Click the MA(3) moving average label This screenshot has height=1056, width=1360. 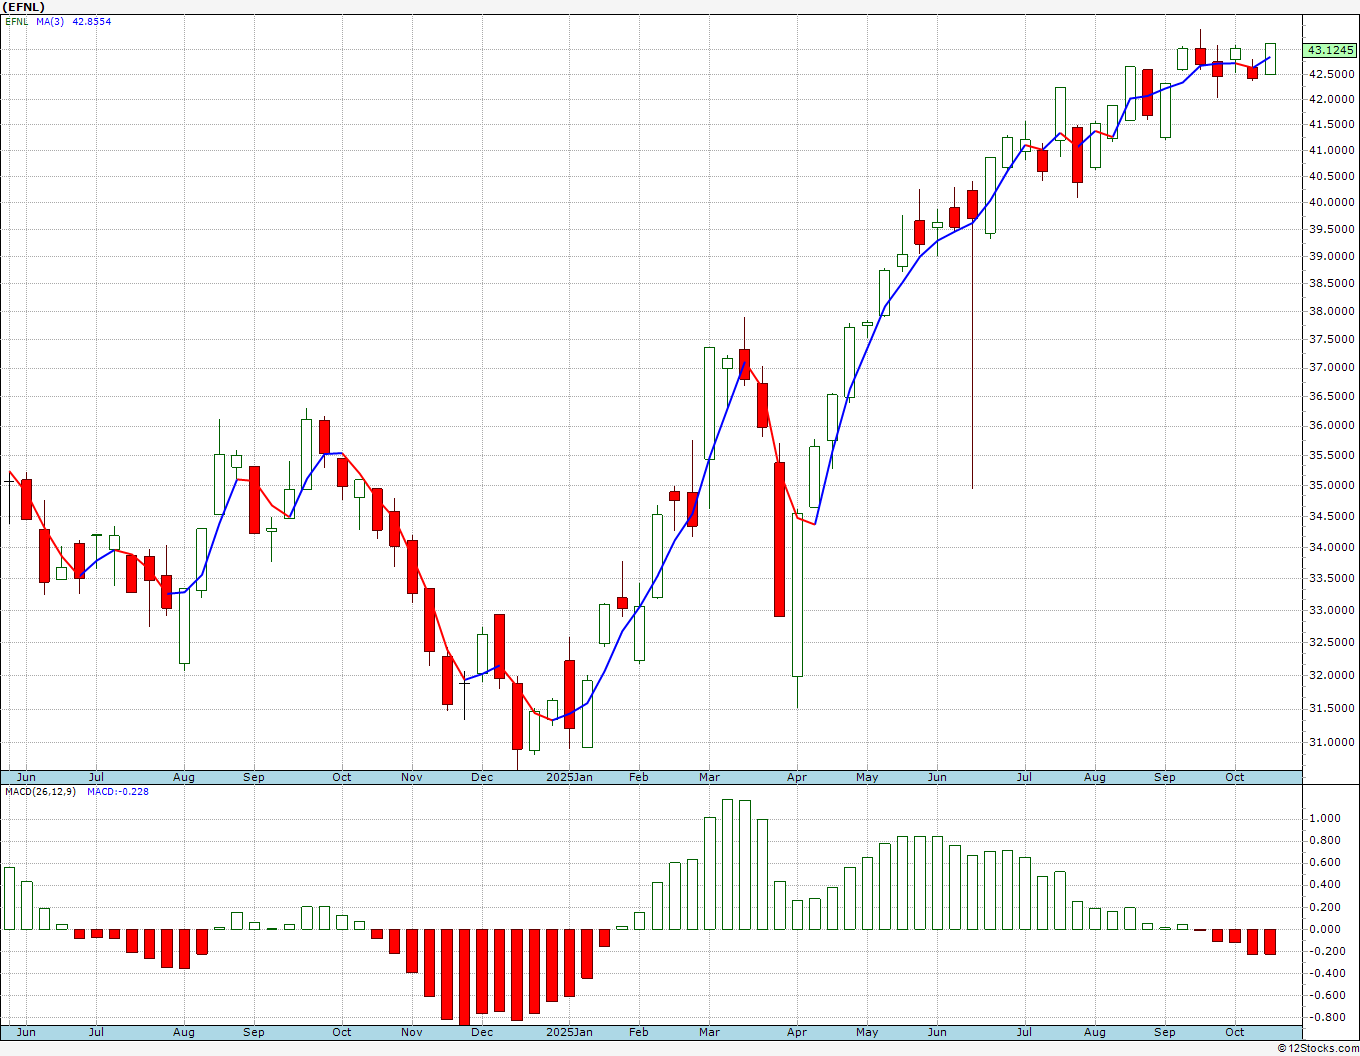pyautogui.click(x=50, y=21)
